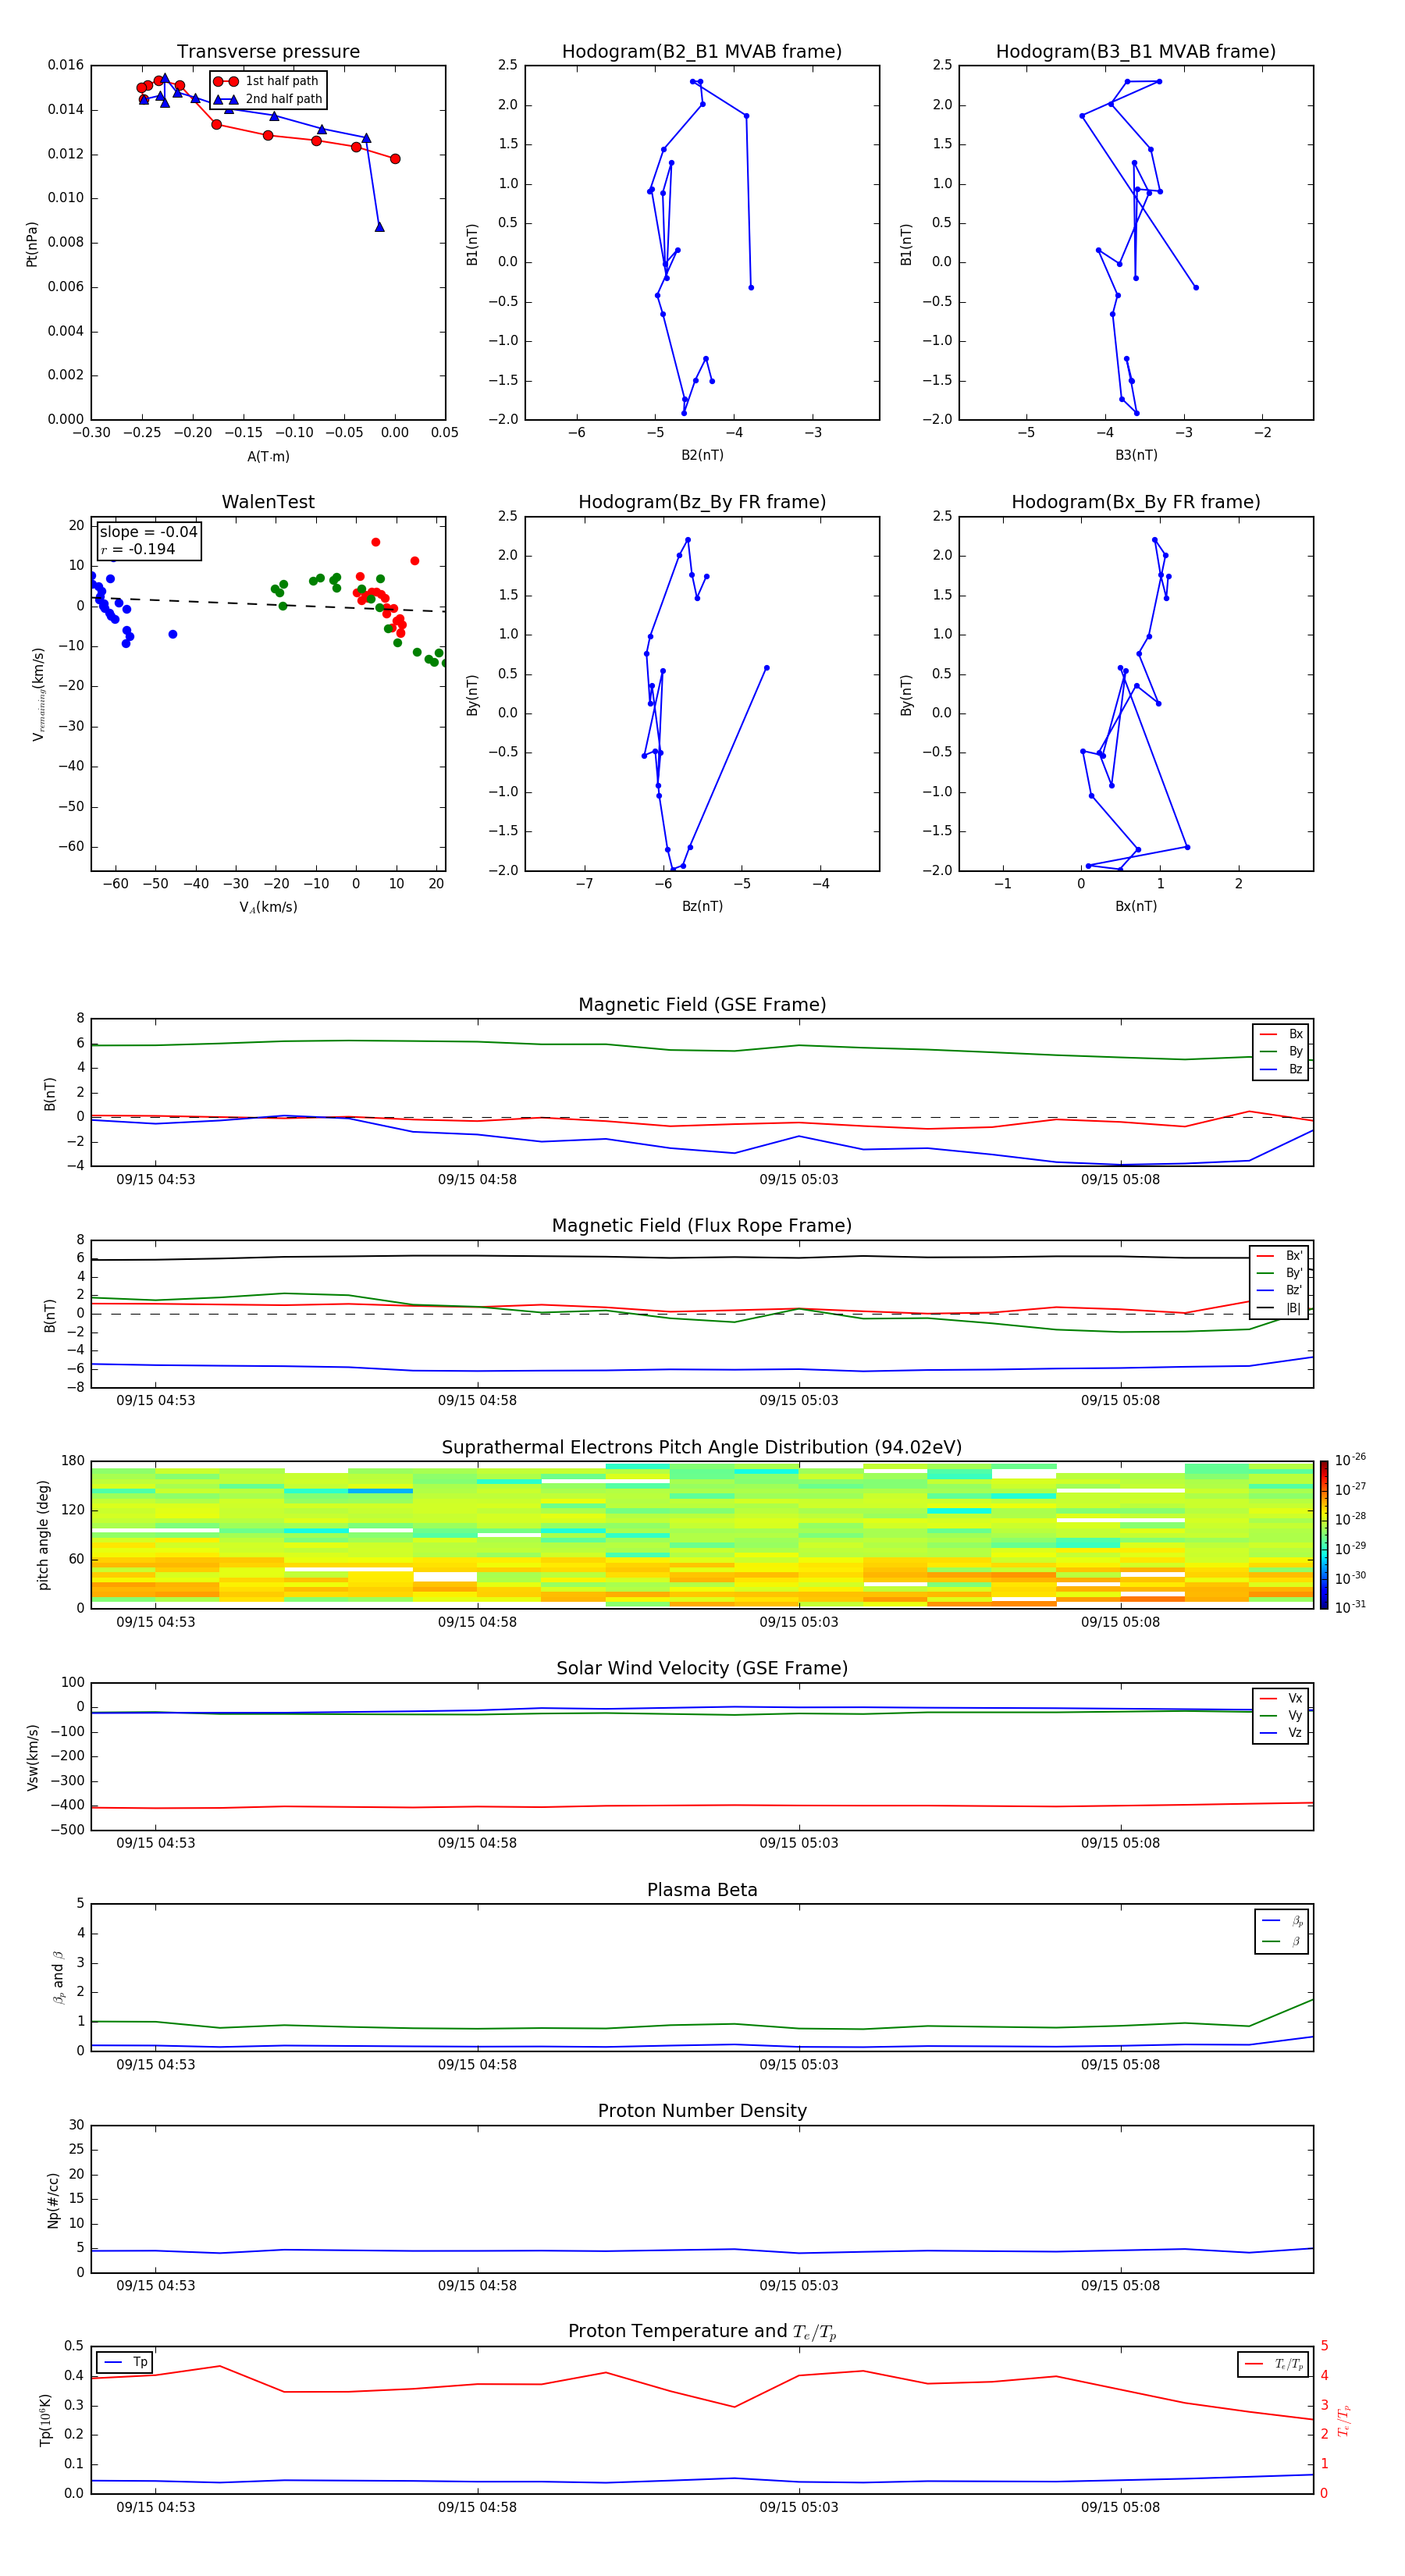Click the '2nd half path' legend entry
The height and width of the screenshot is (2576, 1405).
point(268,99)
